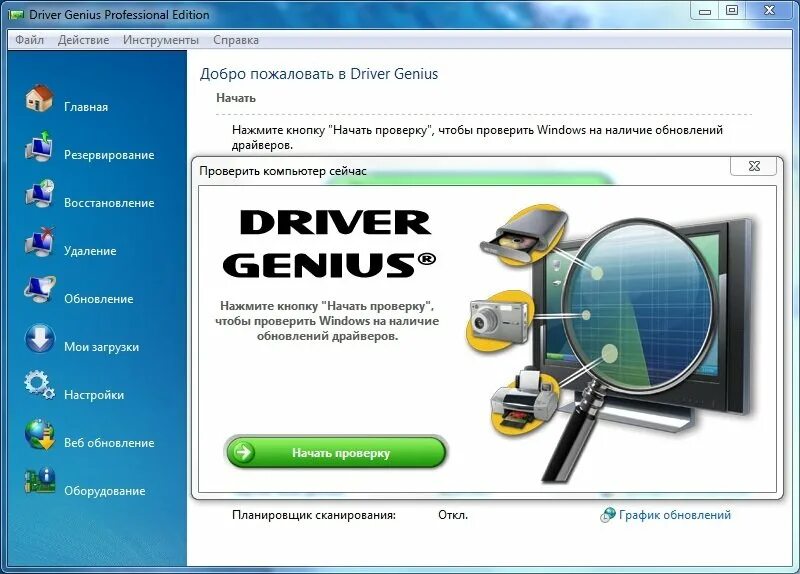
Task: Select Веб обновление sidebar label
Action: coord(109,443)
